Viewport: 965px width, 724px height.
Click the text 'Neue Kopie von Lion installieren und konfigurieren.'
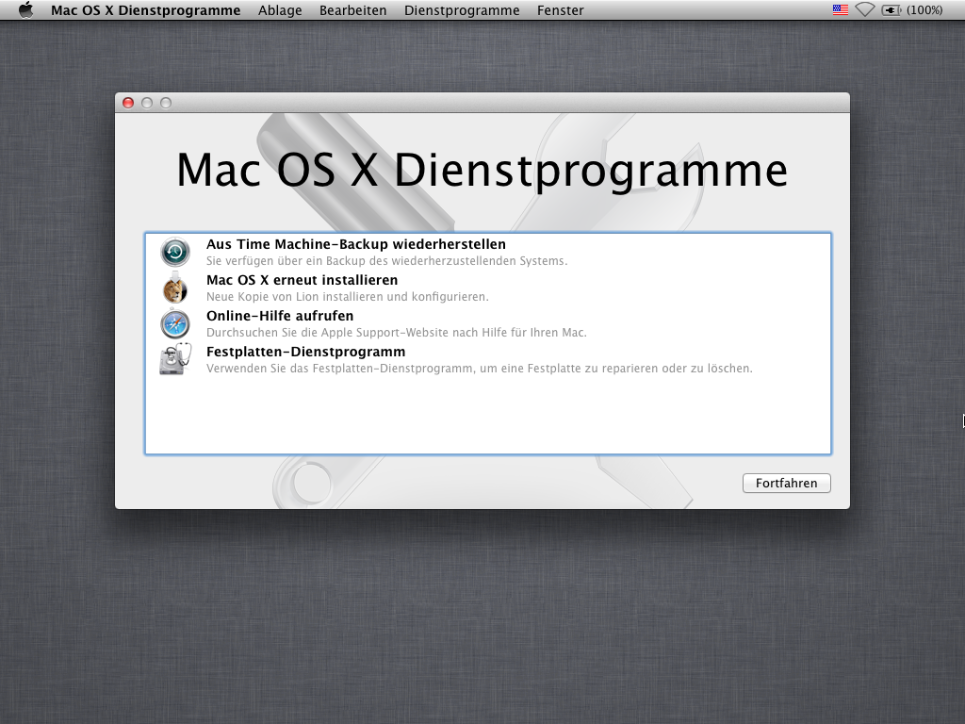pyautogui.click(x=347, y=297)
